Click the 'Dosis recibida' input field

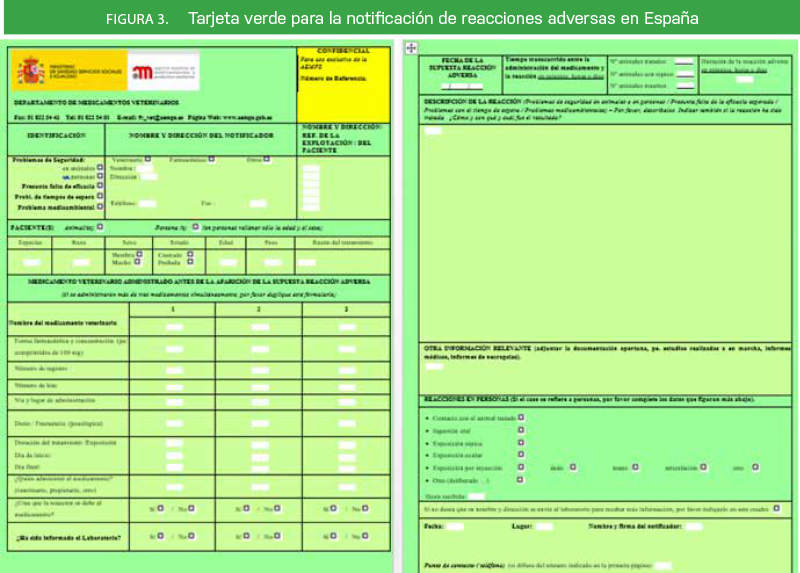point(477,496)
